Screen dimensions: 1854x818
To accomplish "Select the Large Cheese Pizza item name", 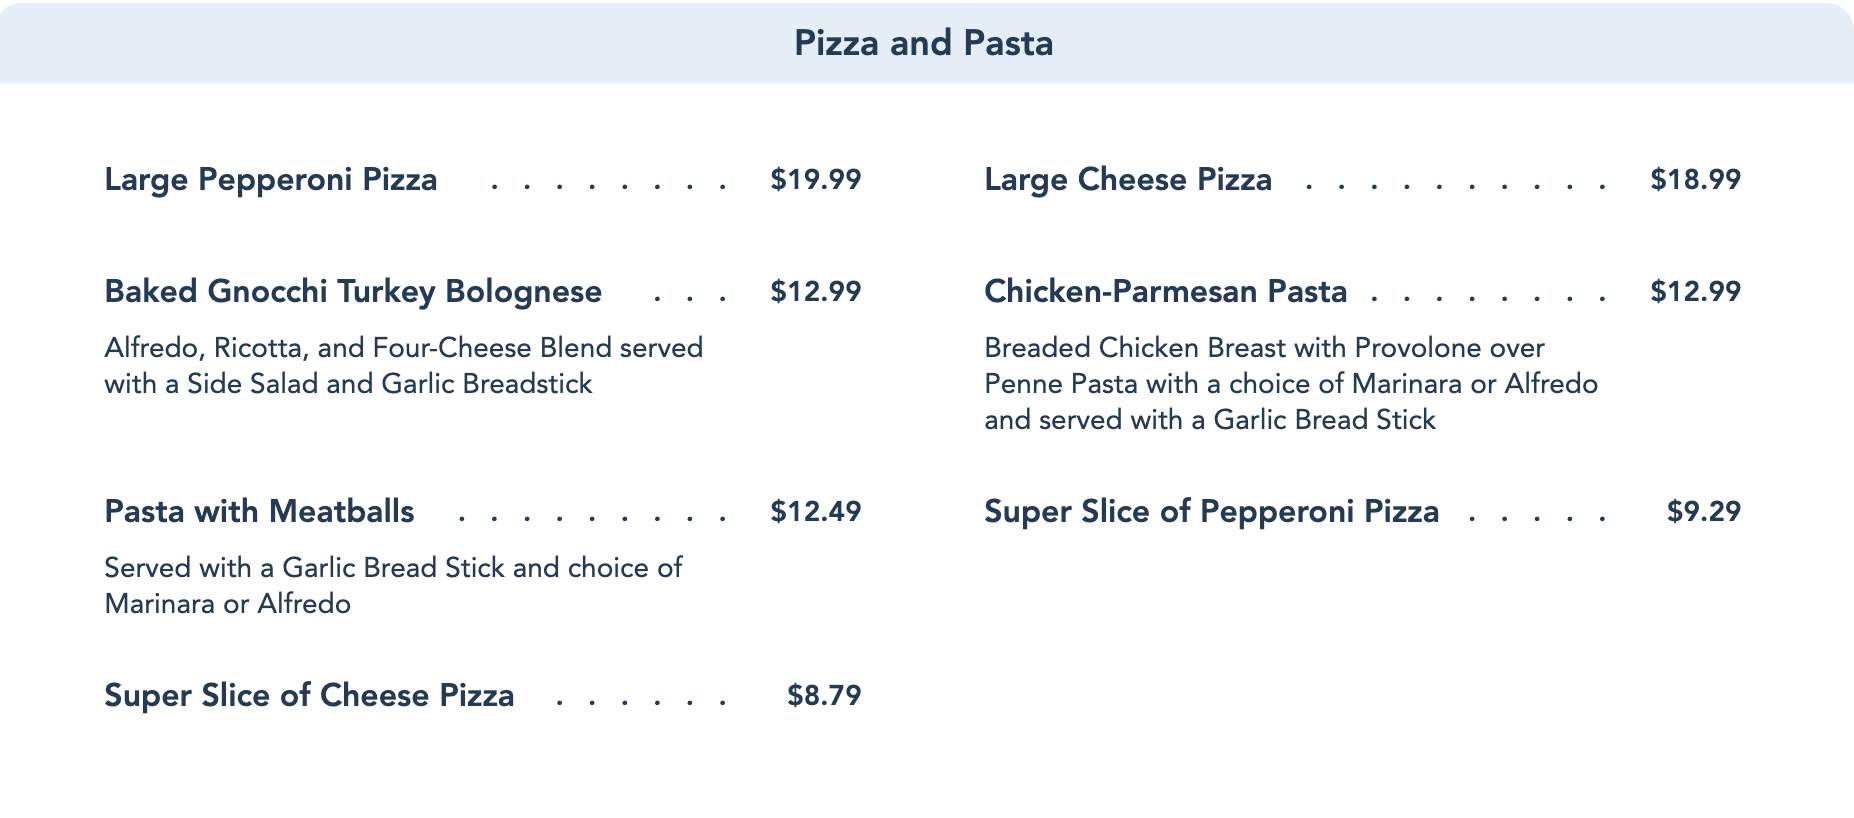I will [1128, 180].
